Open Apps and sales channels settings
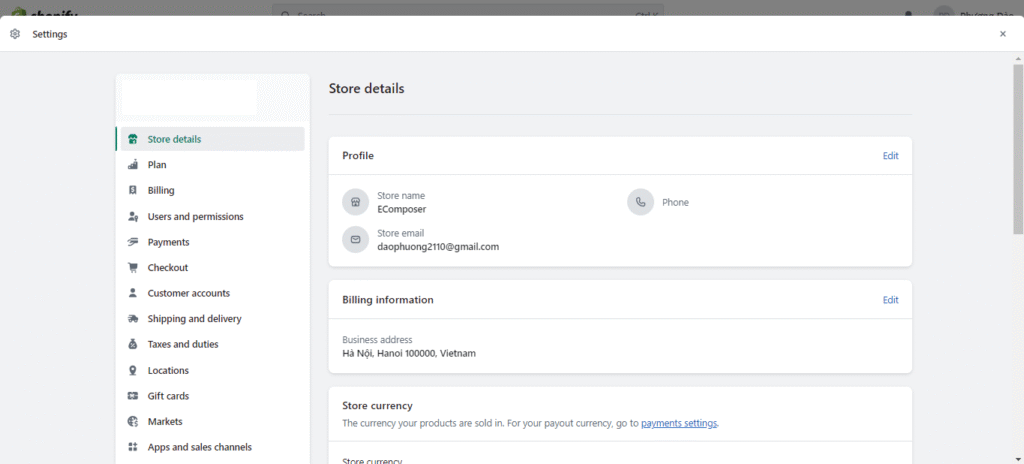 [199, 447]
